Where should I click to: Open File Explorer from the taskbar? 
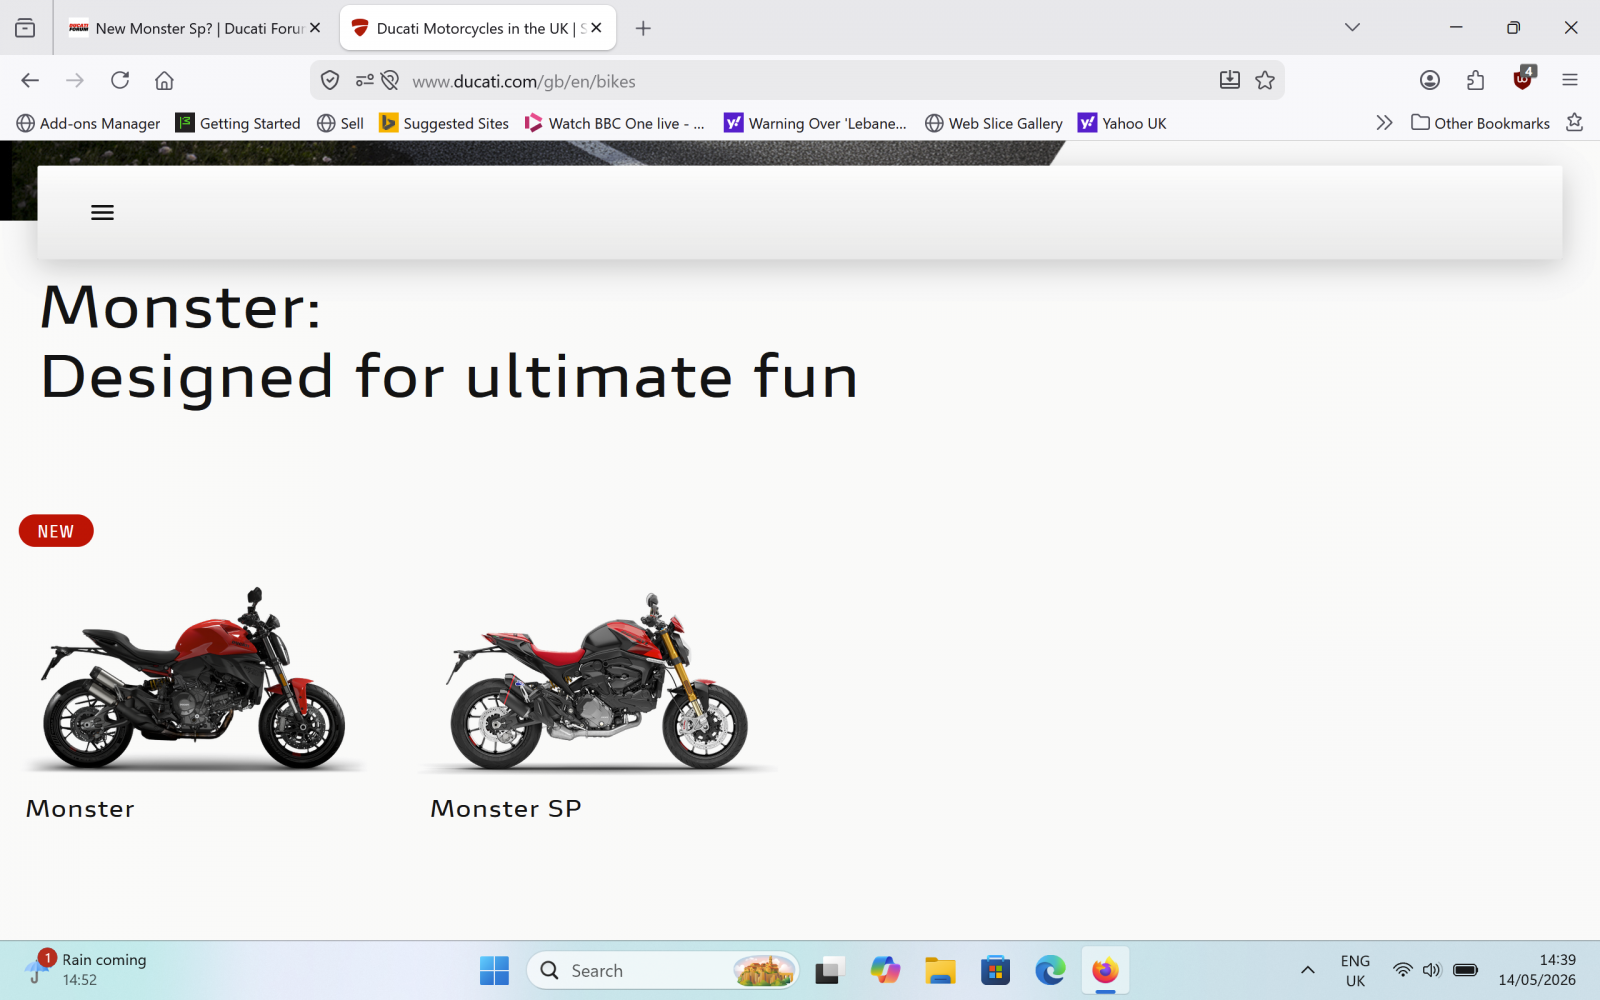pos(940,970)
